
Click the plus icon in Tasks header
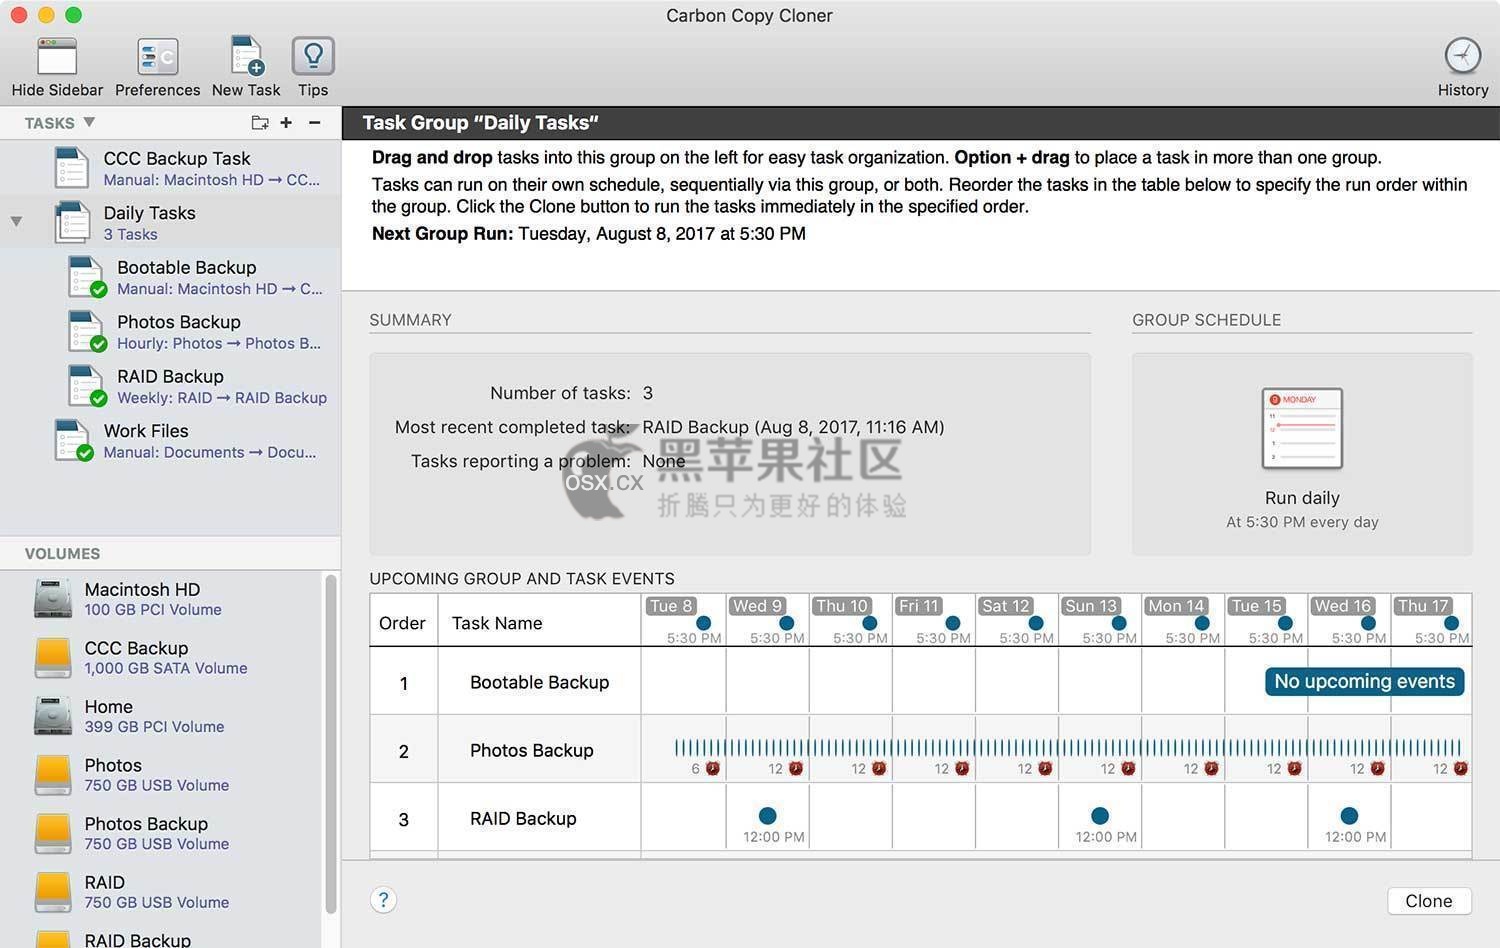(x=286, y=122)
